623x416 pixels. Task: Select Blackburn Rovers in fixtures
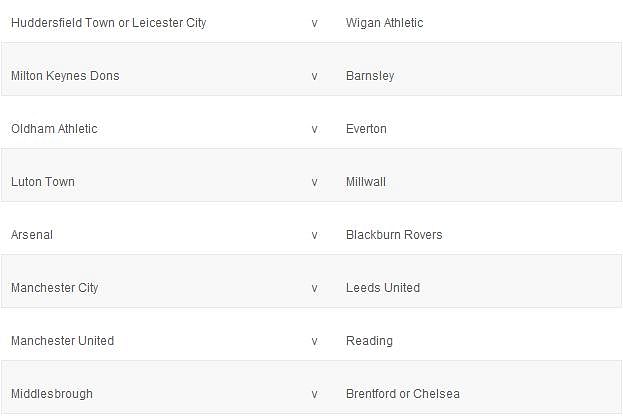click(394, 234)
